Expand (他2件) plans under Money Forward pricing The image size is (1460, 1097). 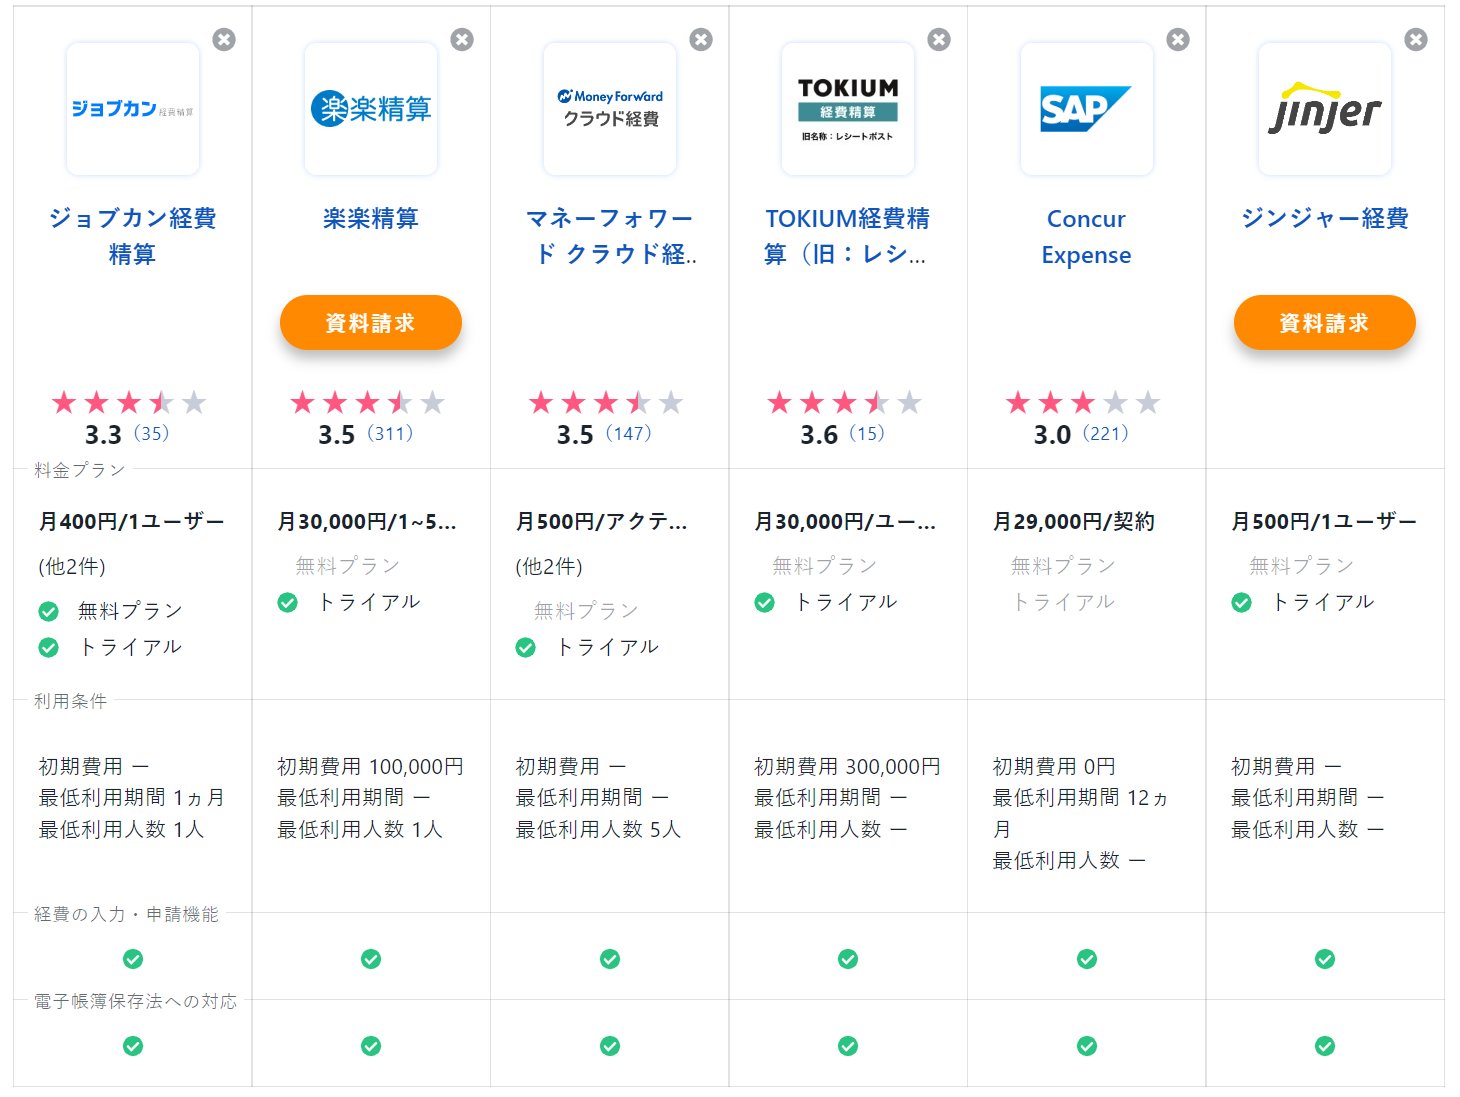pos(549,567)
